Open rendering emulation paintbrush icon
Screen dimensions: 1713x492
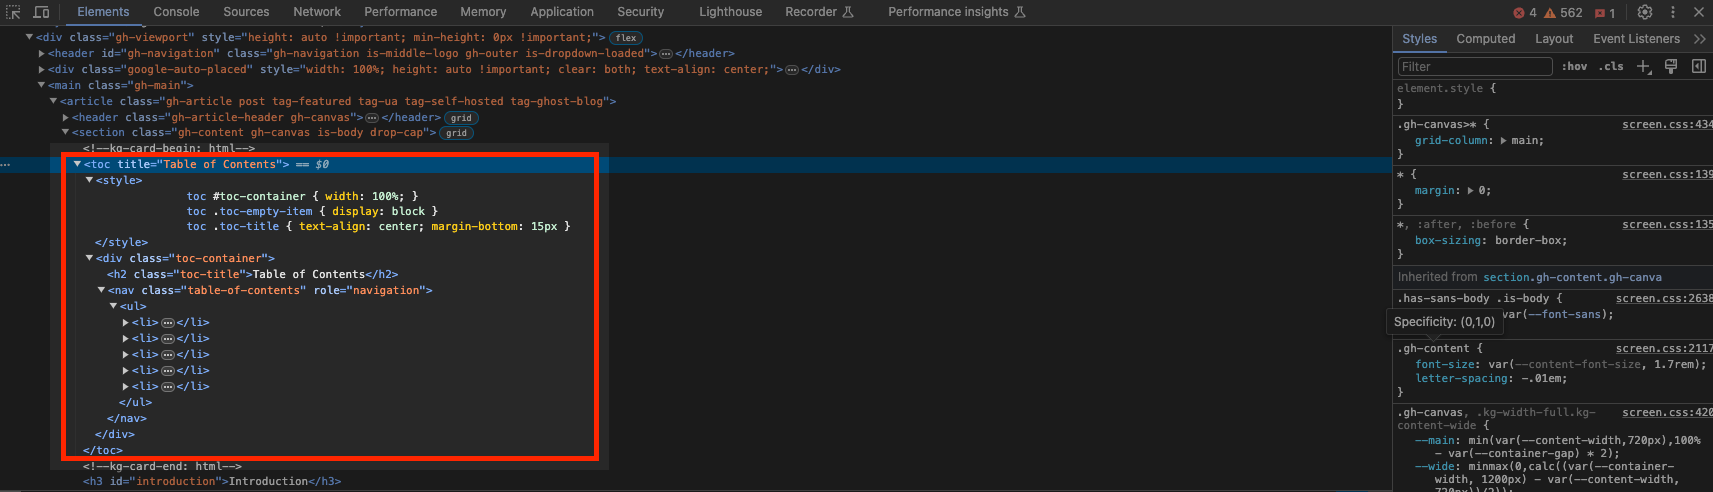pos(1670,66)
